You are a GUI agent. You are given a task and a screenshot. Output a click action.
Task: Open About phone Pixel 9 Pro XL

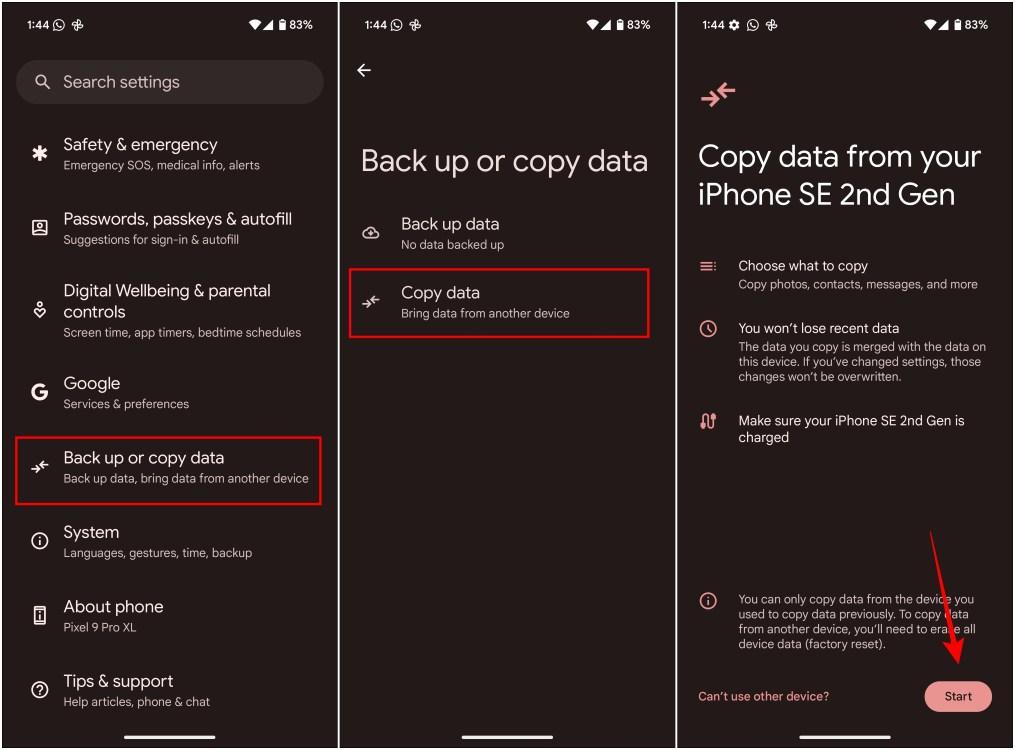tap(168, 616)
